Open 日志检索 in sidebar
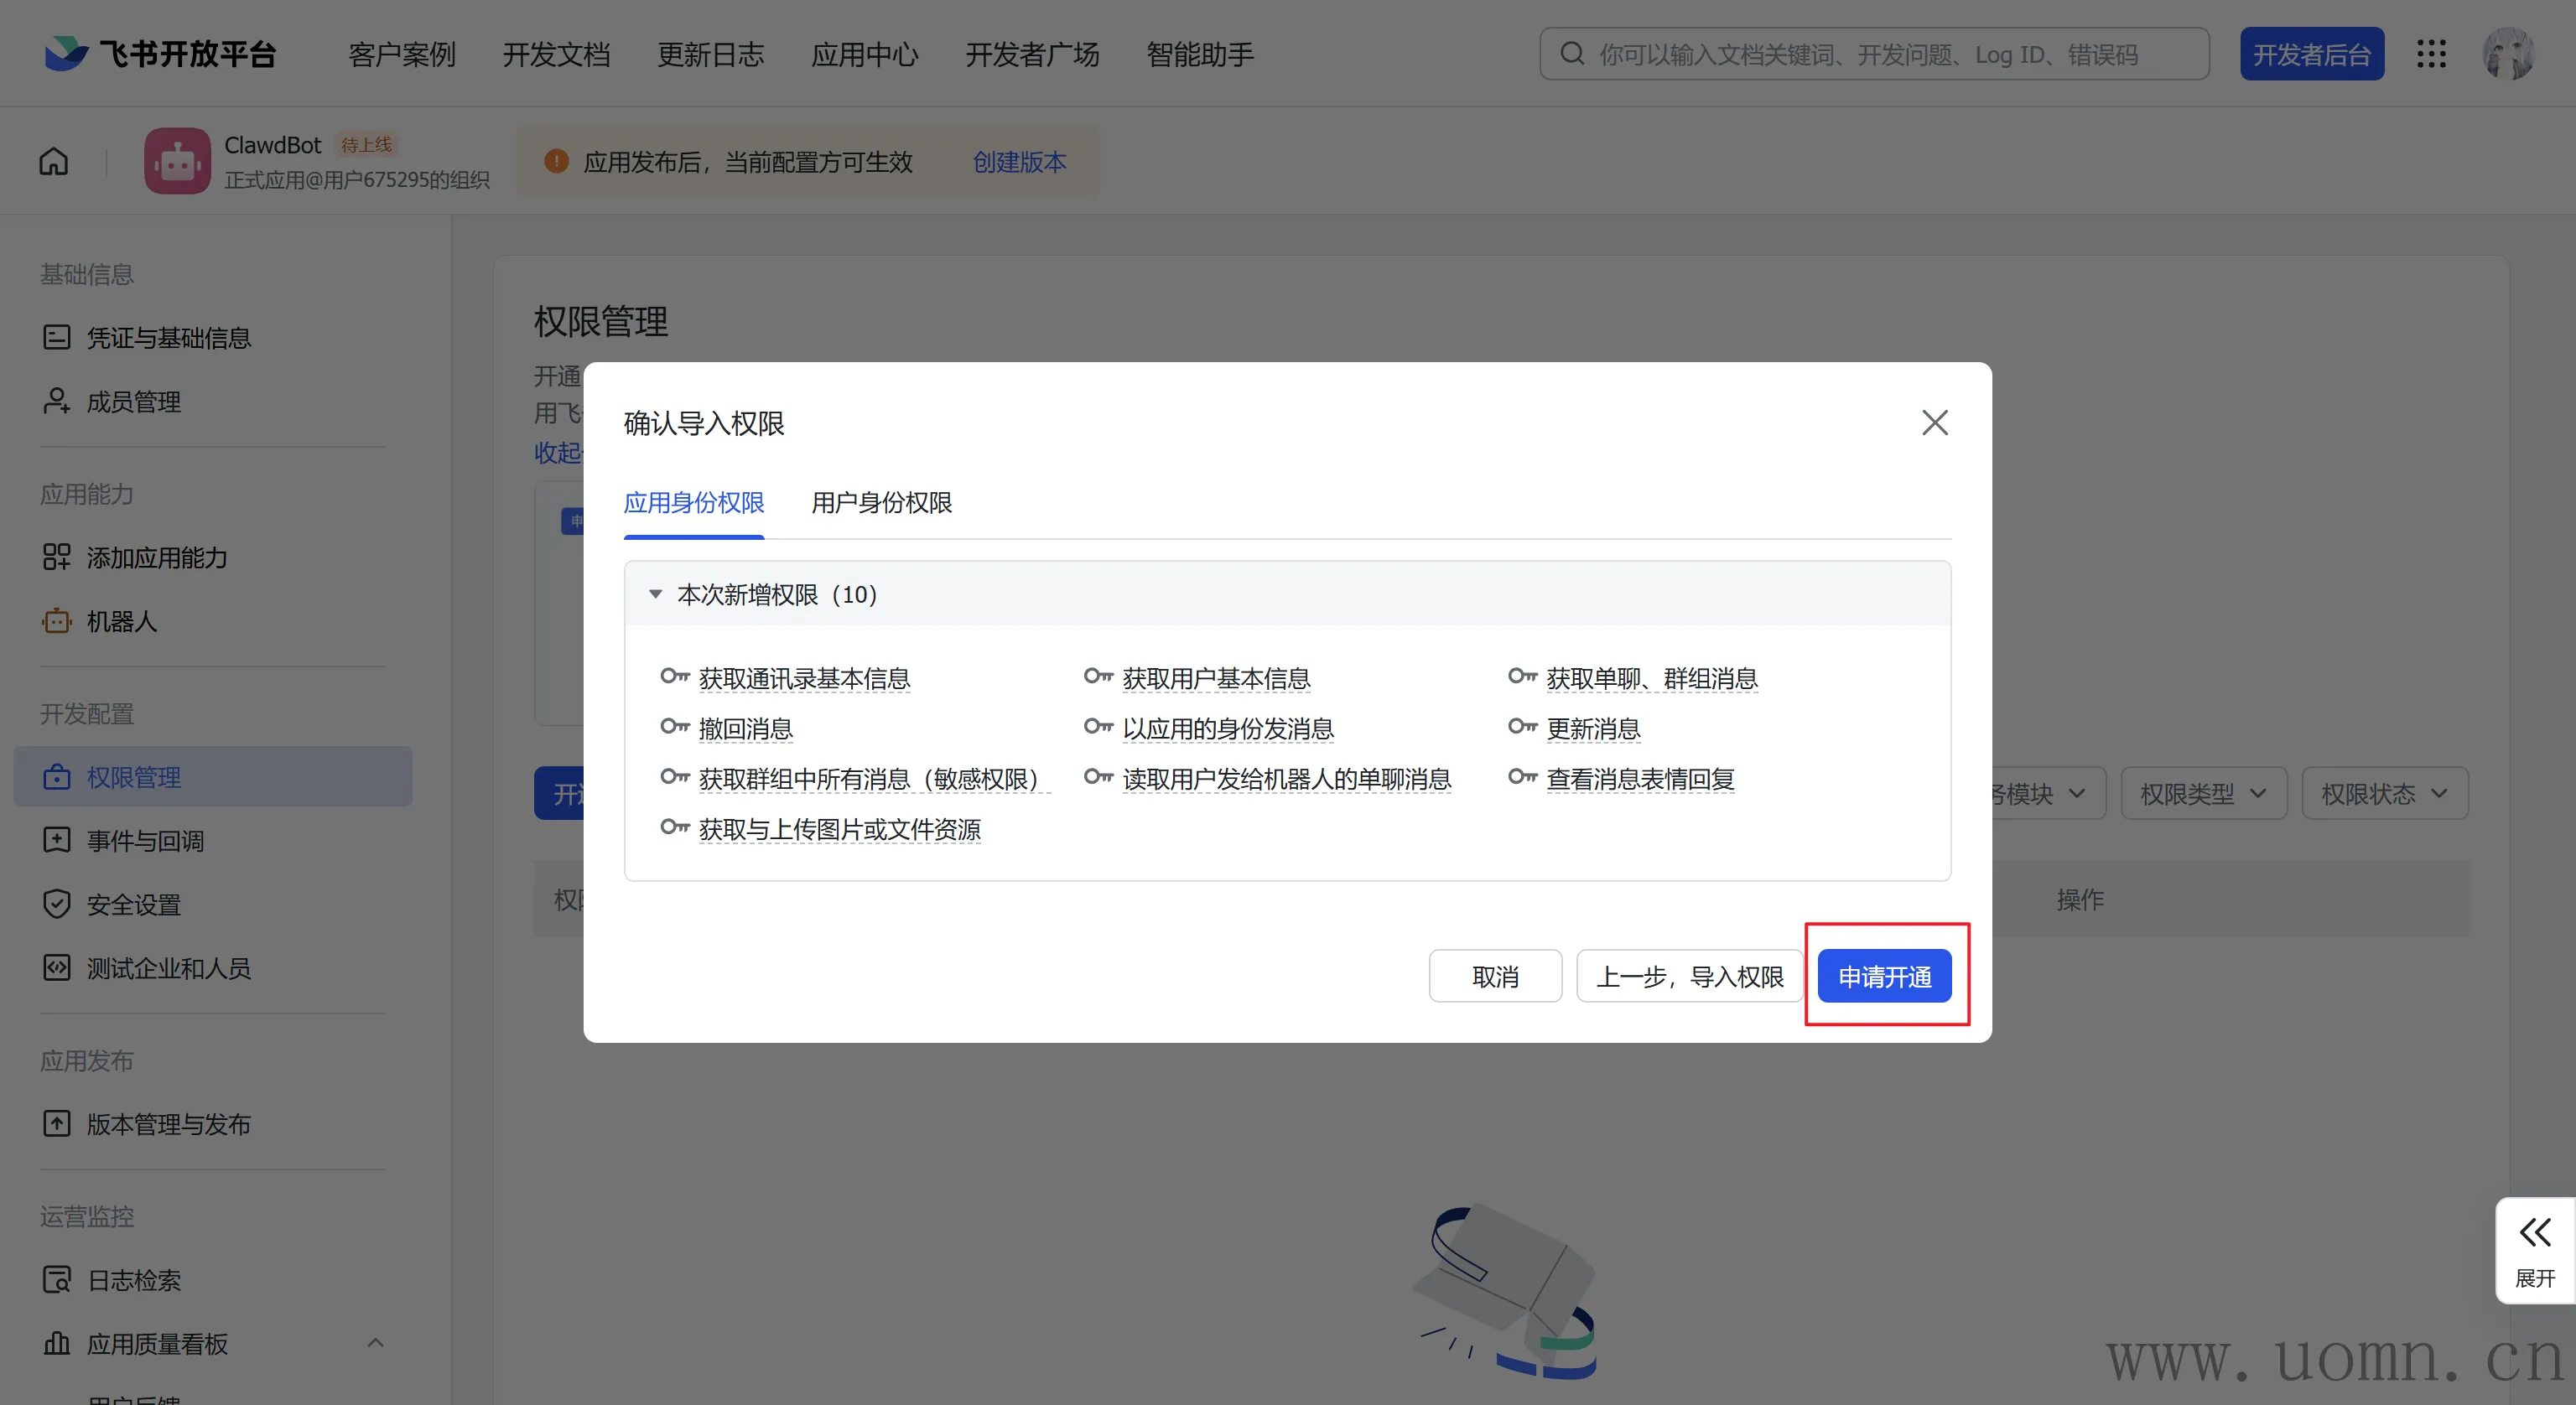 pyautogui.click(x=133, y=1280)
